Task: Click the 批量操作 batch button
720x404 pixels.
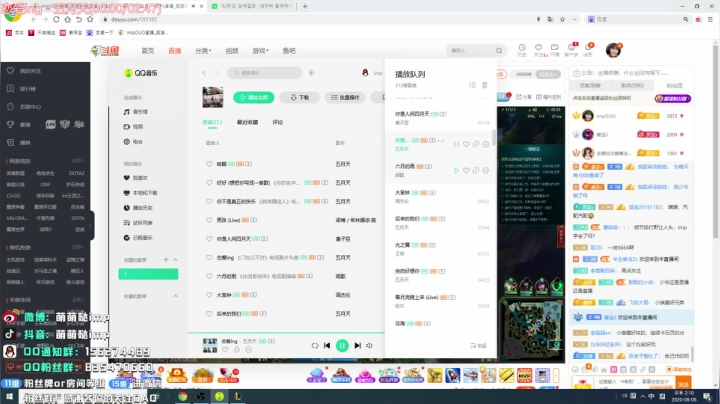Action: (345, 97)
